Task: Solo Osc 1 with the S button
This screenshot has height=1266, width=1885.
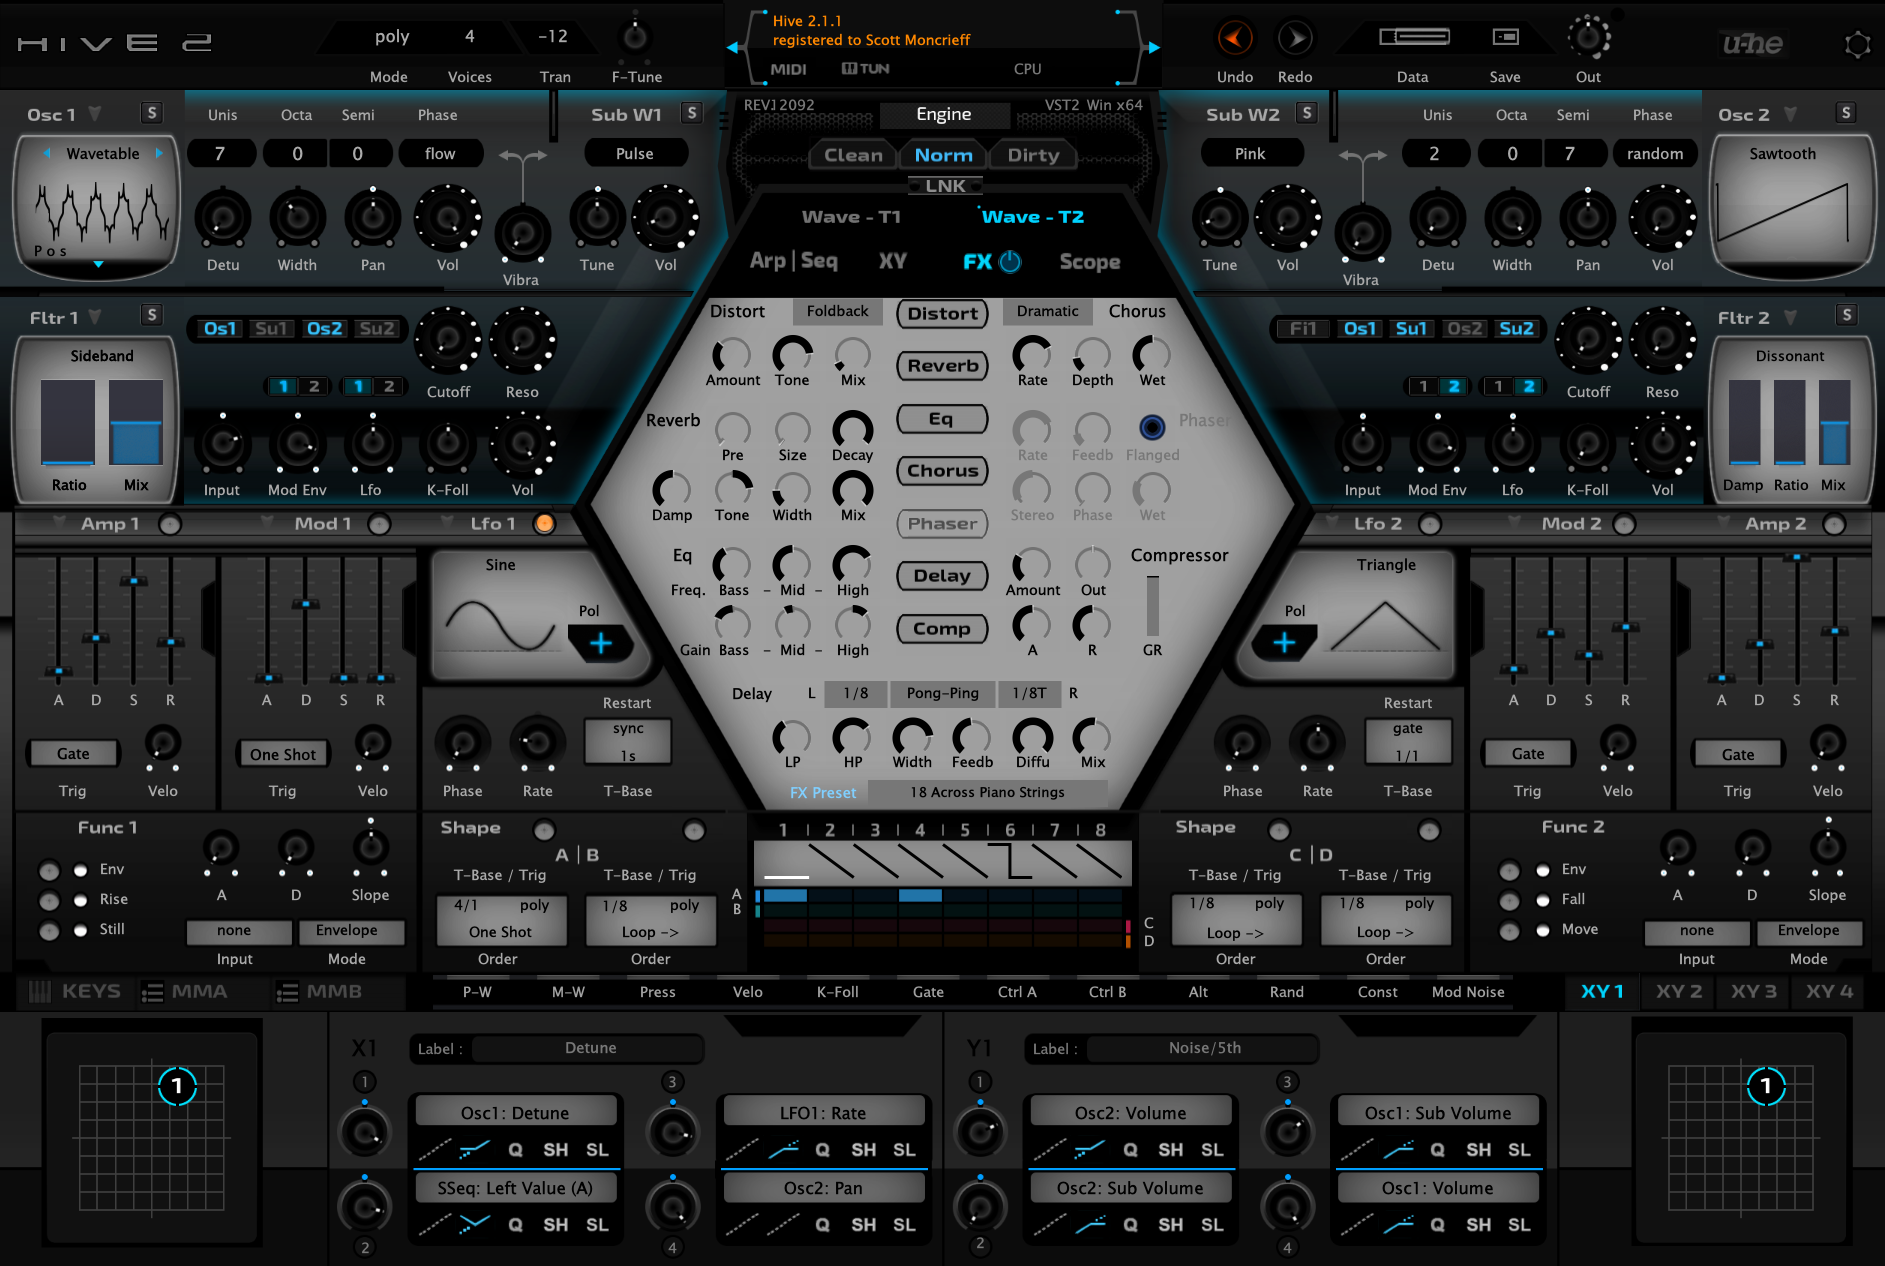Action: (x=151, y=113)
